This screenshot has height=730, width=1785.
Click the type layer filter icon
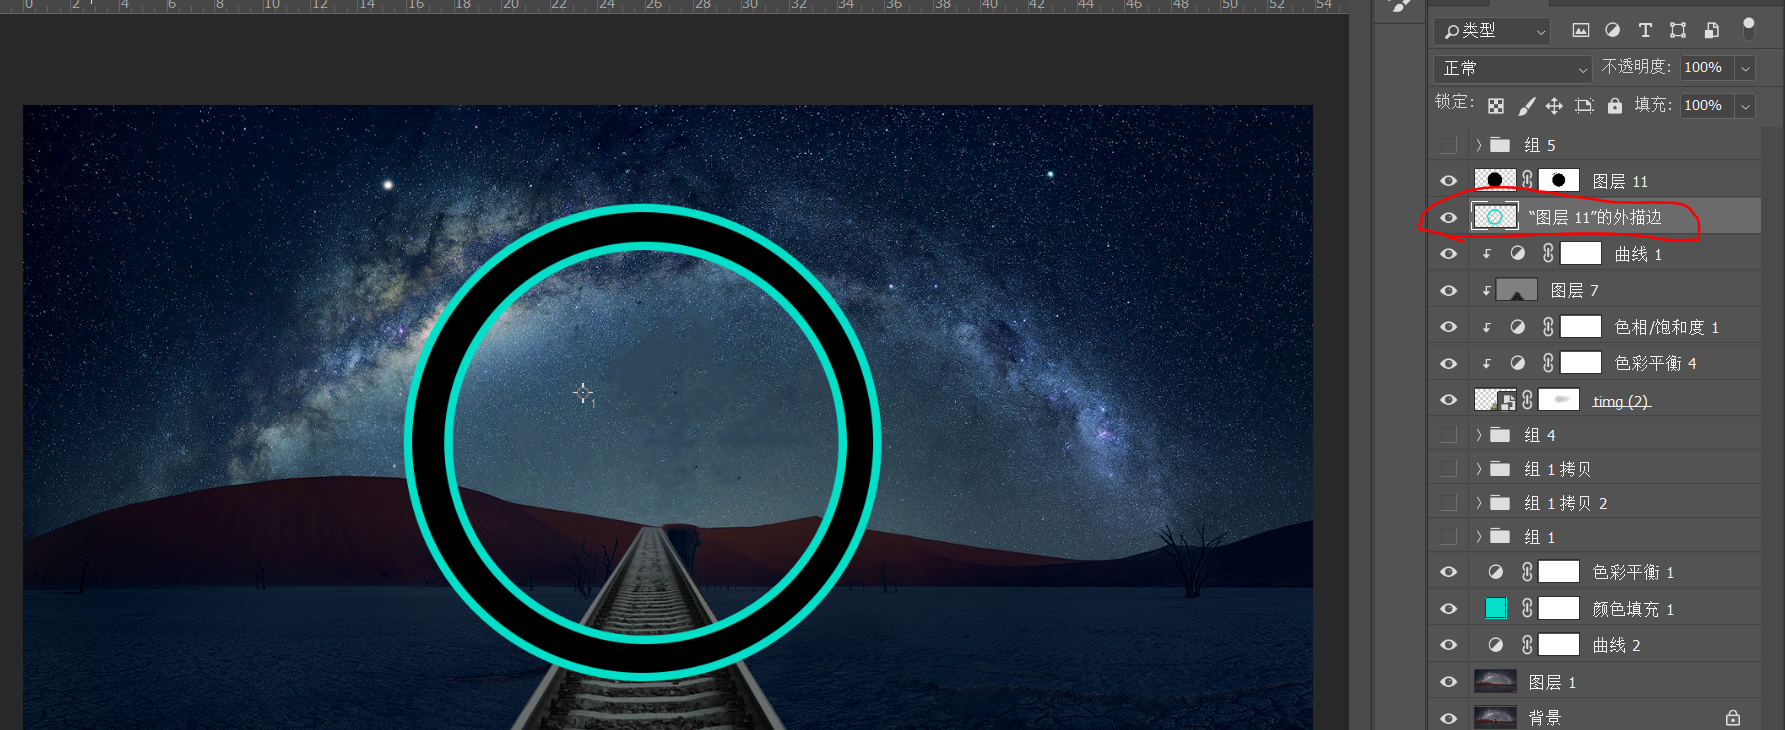[1645, 30]
